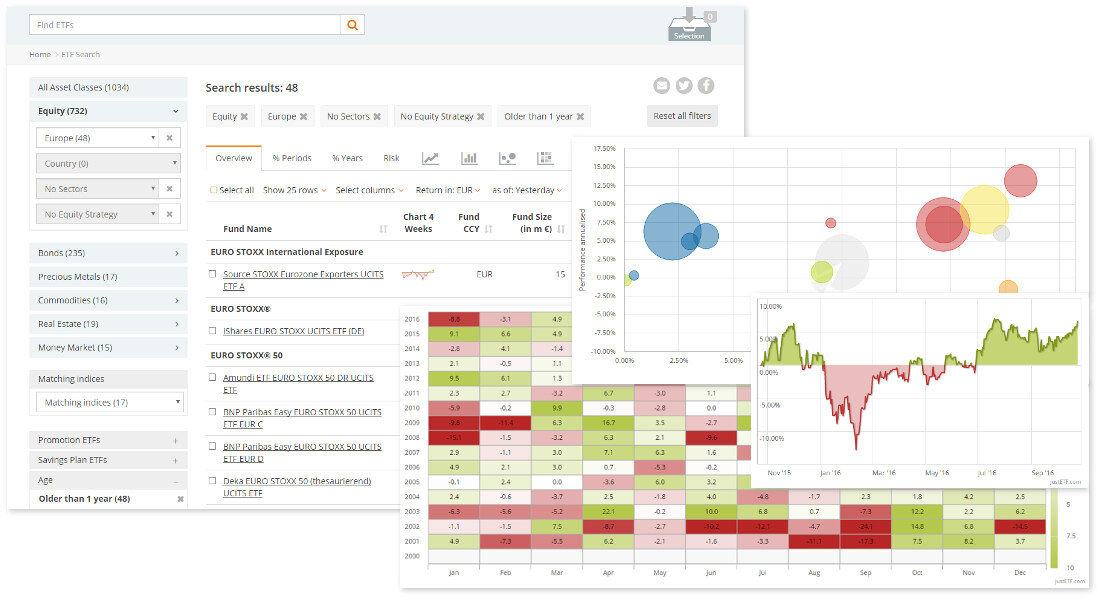The height and width of the screenshot is (611, 1100).
Task: Share results on Twitter
Action: click(684, 86)
